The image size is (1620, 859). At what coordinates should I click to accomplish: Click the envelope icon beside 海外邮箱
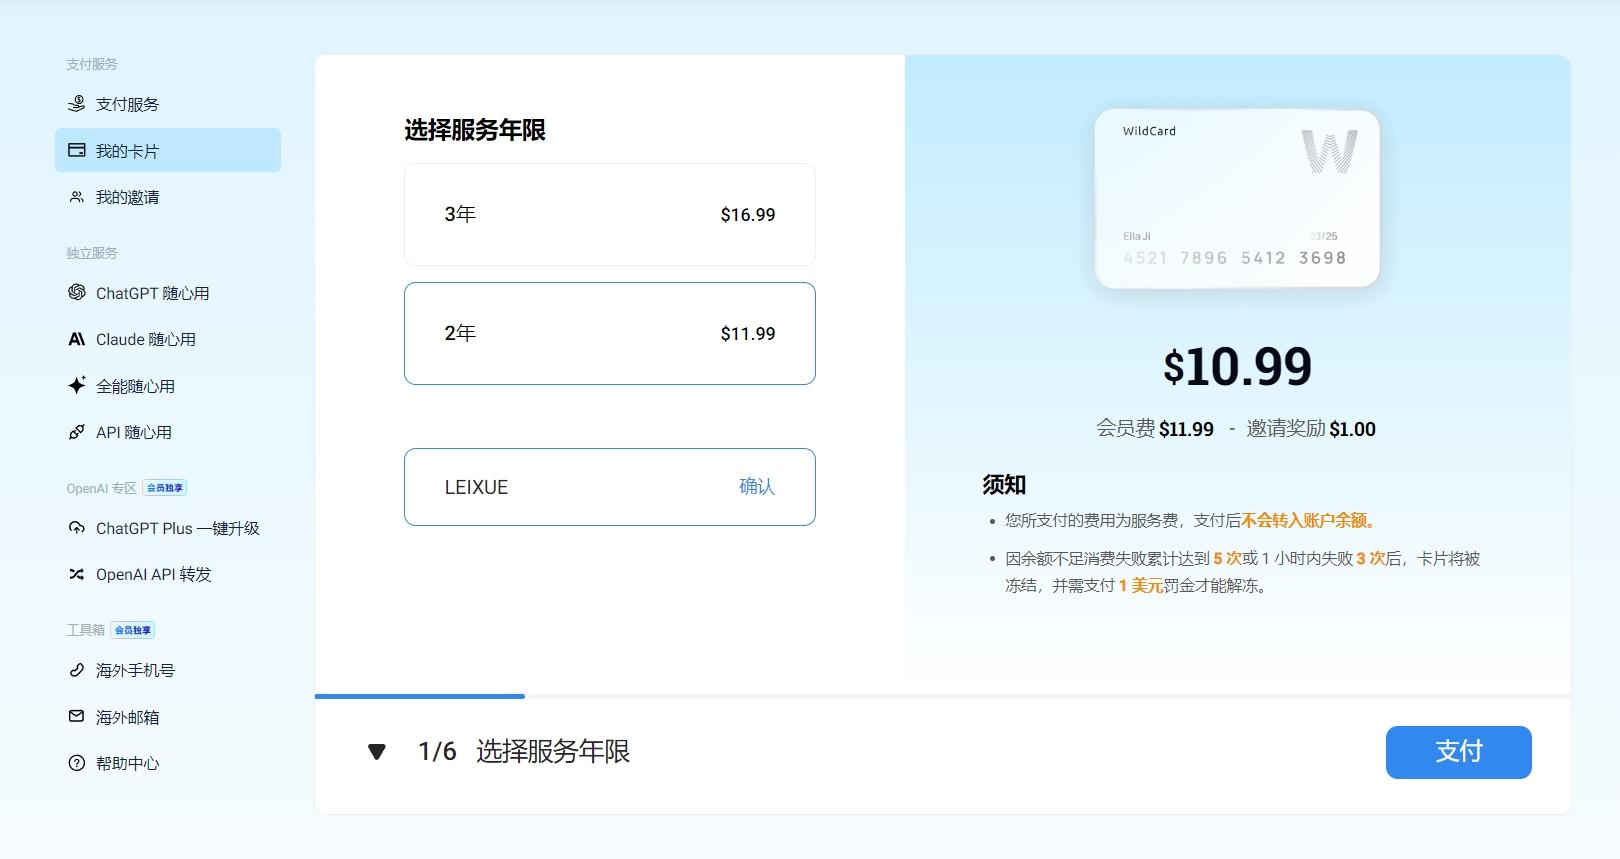[x=76, y=716]
